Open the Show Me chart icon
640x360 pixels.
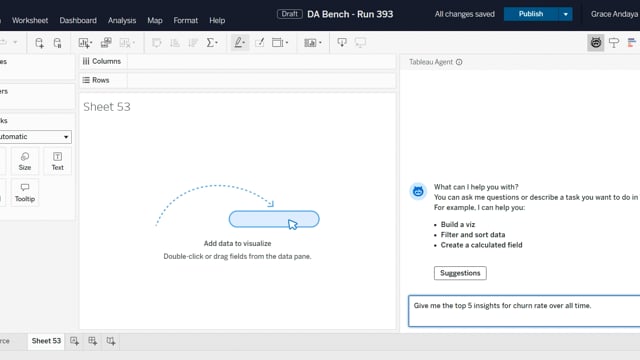(632, 42)
